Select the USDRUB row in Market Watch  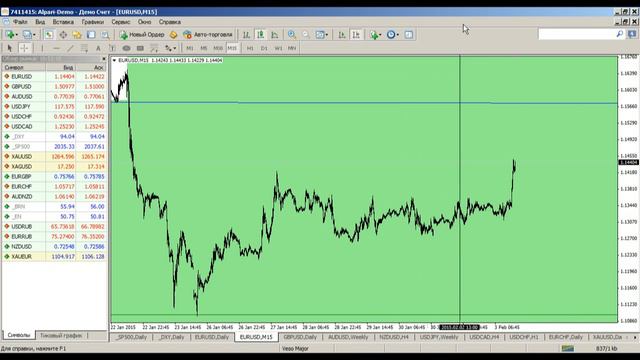[54, 227]
